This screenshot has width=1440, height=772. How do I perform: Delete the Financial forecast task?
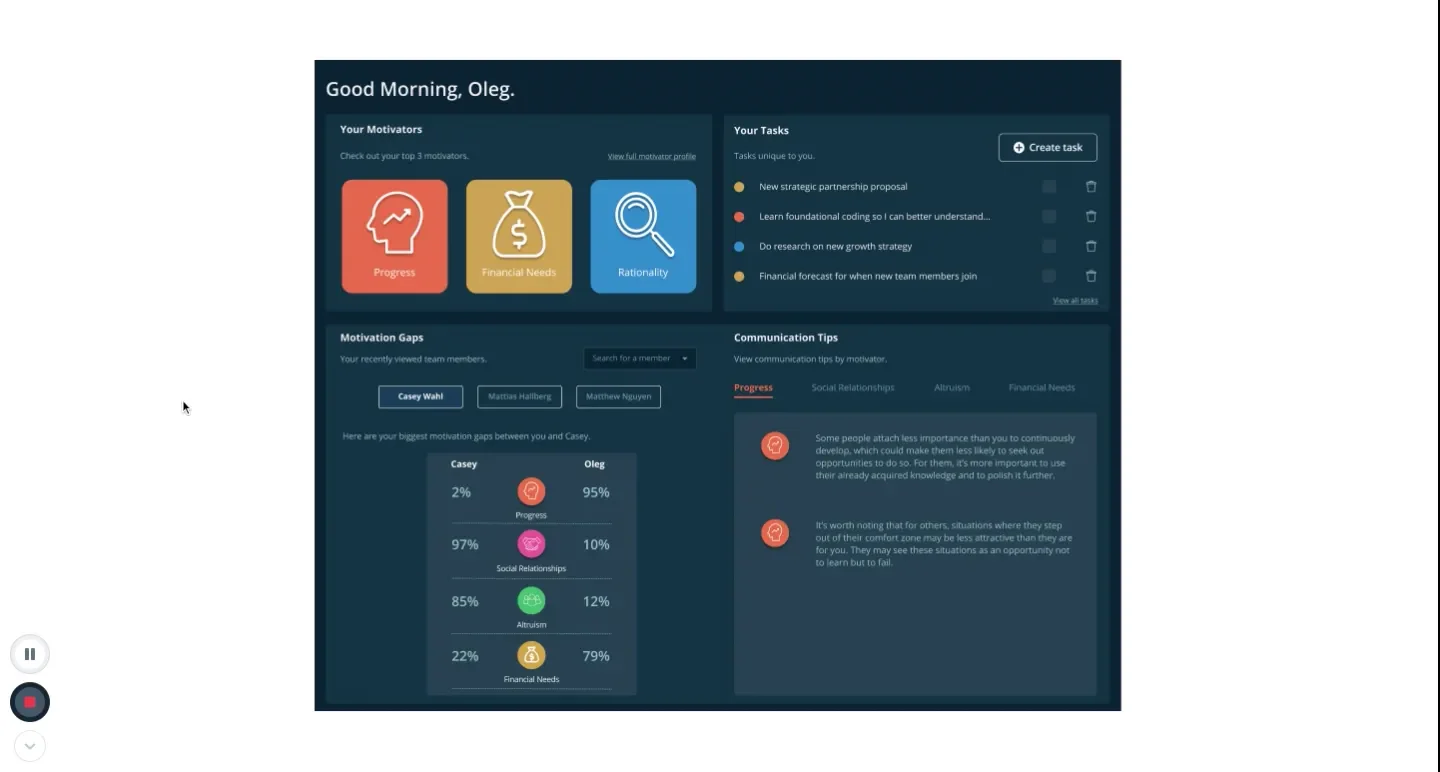point(1091,276)
